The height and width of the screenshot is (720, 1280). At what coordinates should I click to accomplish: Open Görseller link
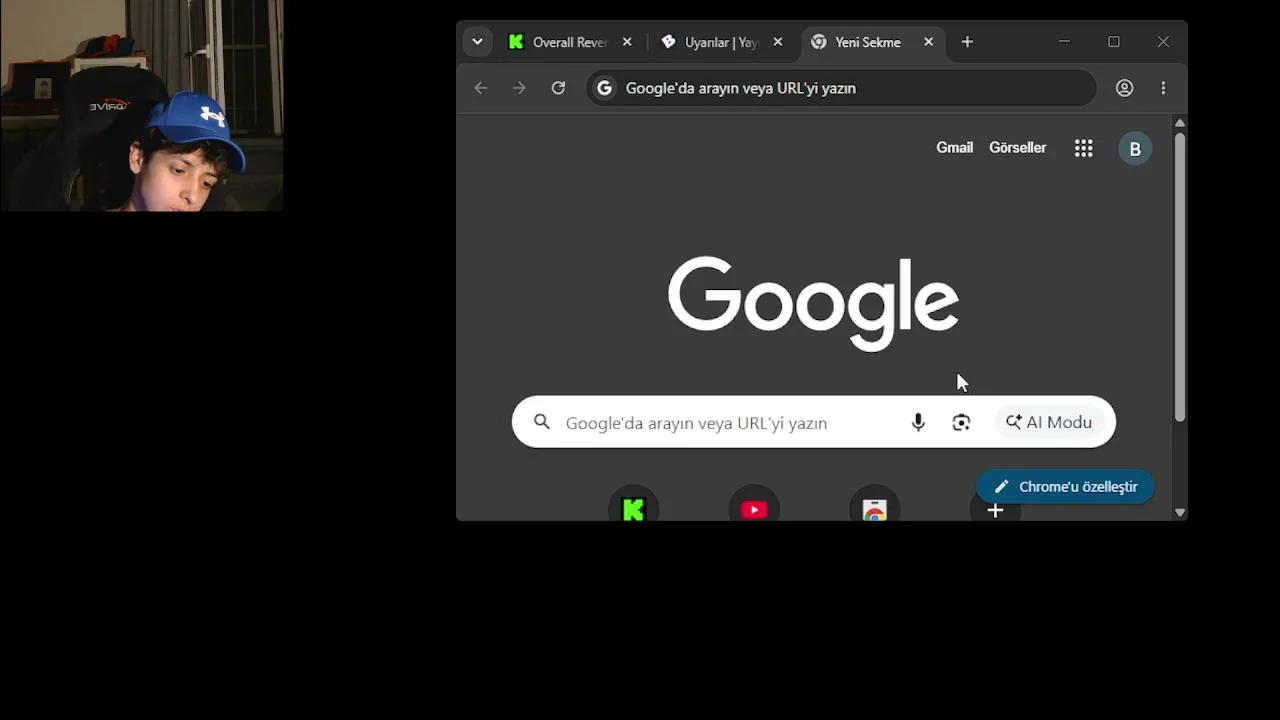pyautogui.click(x=1017, y=148)
